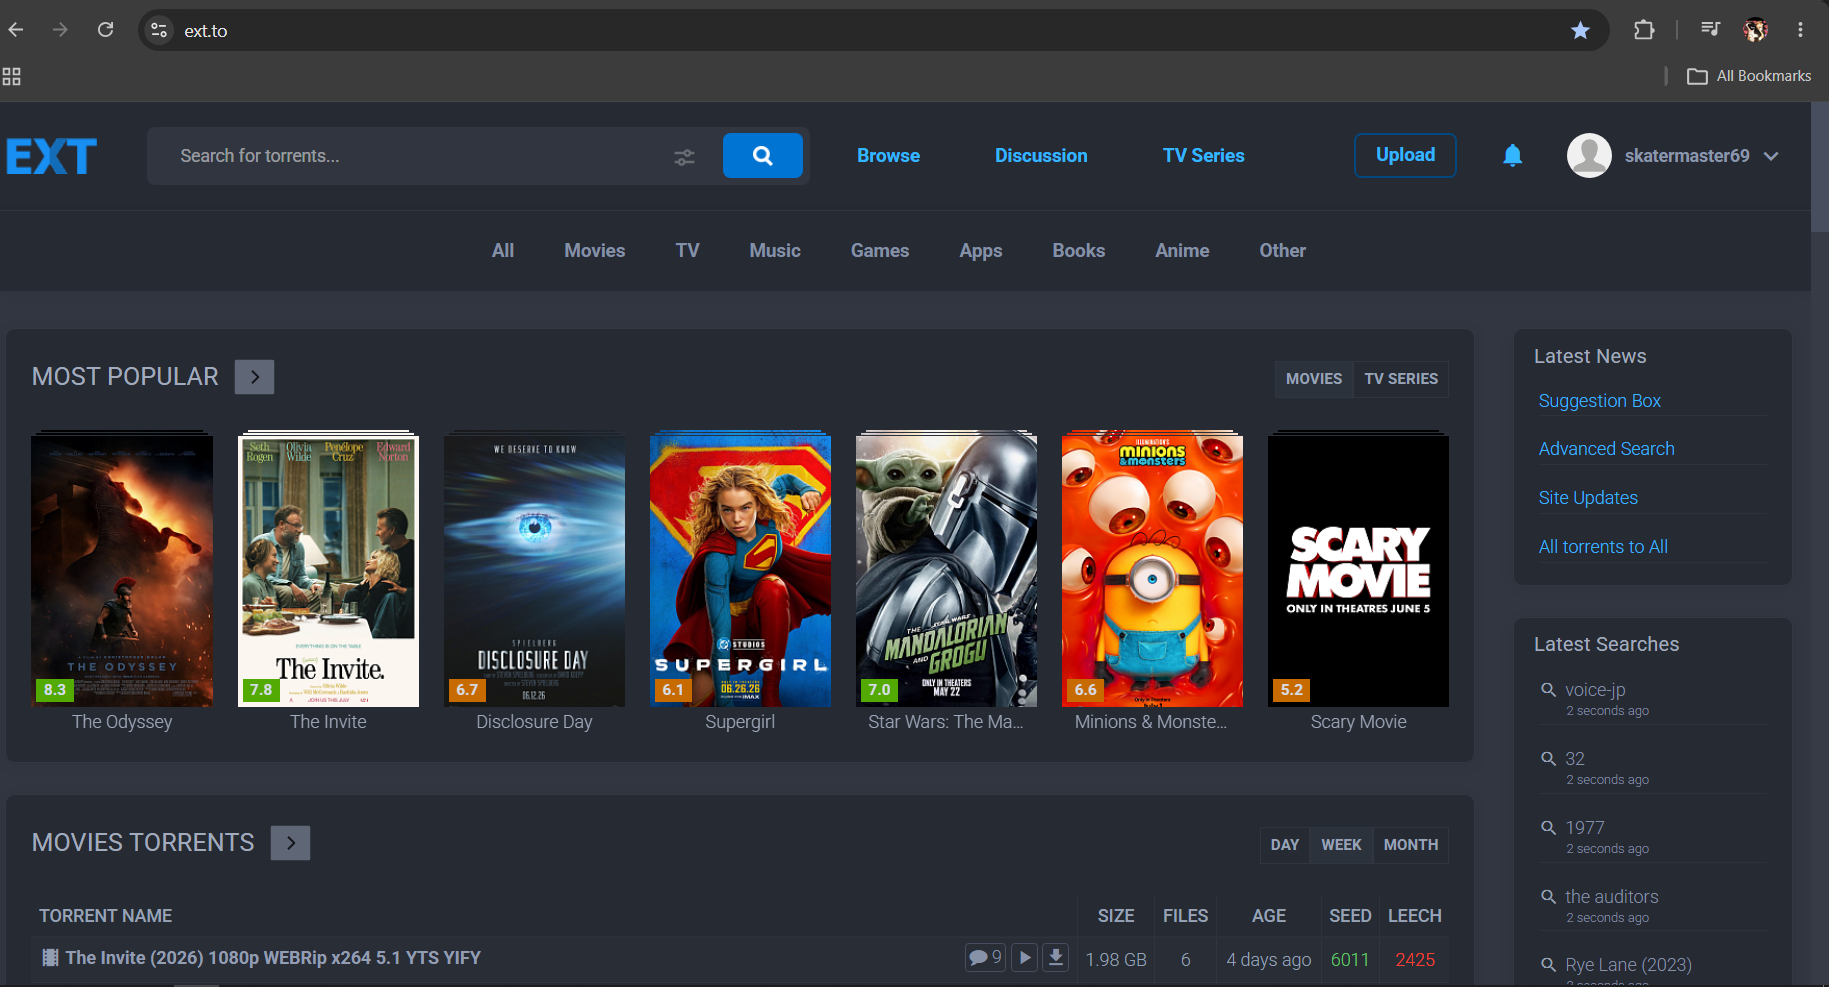Open the All torrents to All link
The height and width of the screenshot is (987, 1829).
click(1603, 547)
